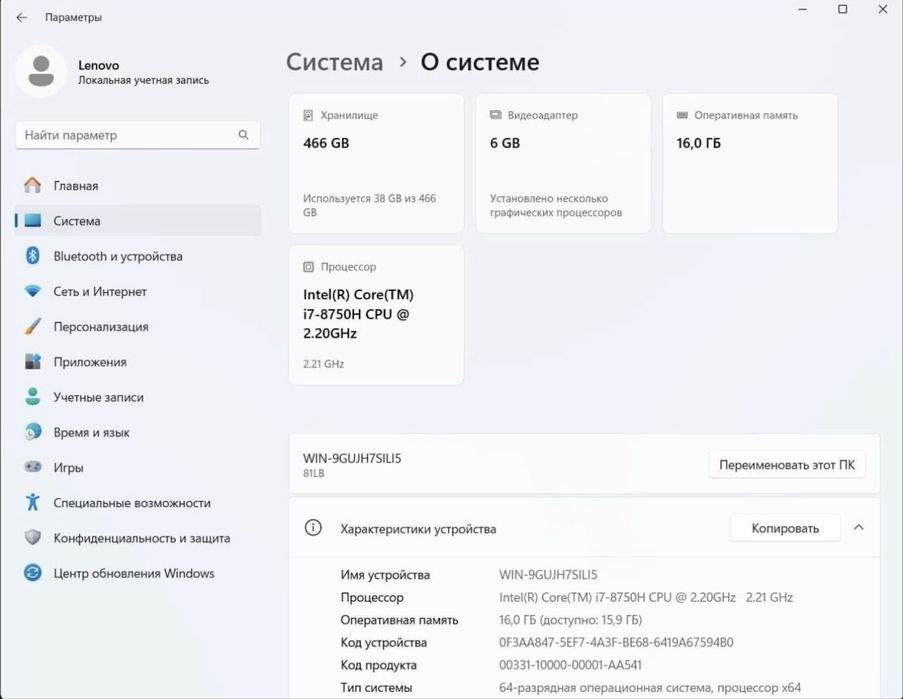This screenshot has width=903, height=699.
Task: Open Игры settings page
Action: tap(138, 467)
